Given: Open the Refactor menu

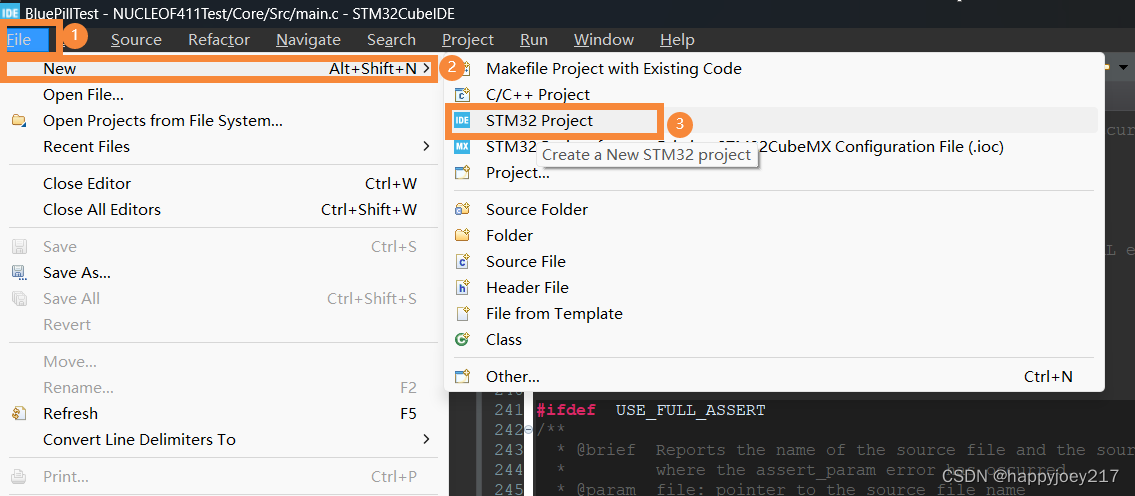Looking at the screenshot, I should point(219,40).
